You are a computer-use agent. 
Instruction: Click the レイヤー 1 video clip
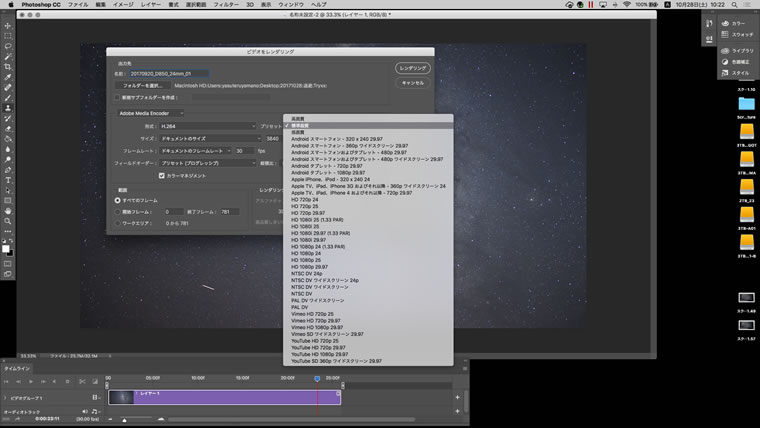[x=224, y=397]
